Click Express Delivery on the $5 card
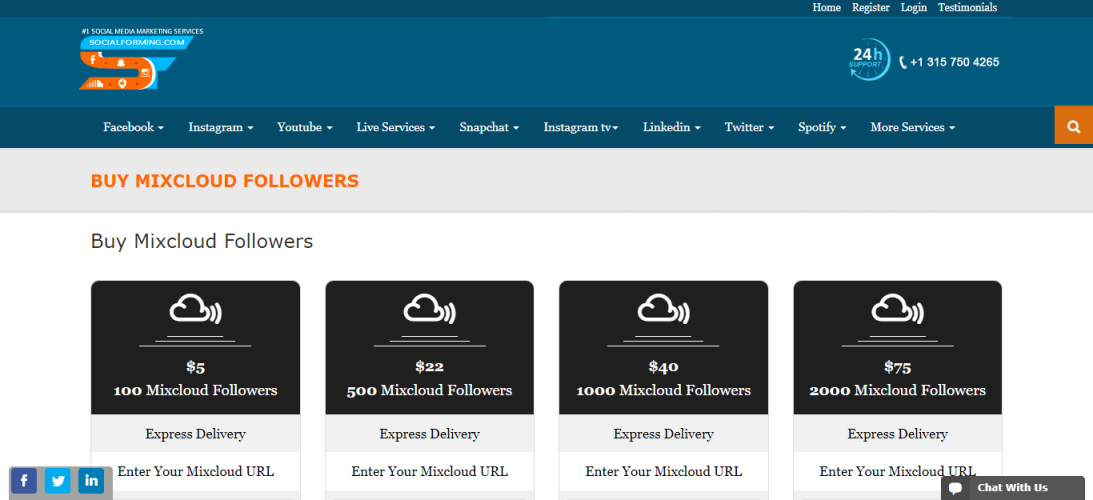The image size is (1093, 500). click(195, 434)
